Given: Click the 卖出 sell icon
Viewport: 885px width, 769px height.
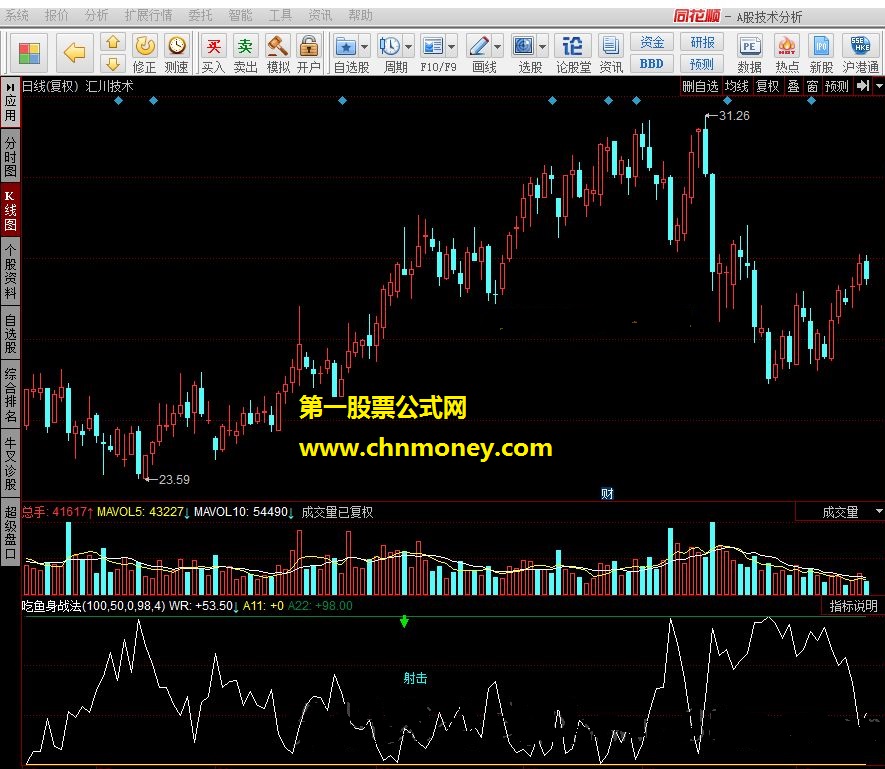Looking at the screenshot, I should pyautogui.click(x=245, y=45).
